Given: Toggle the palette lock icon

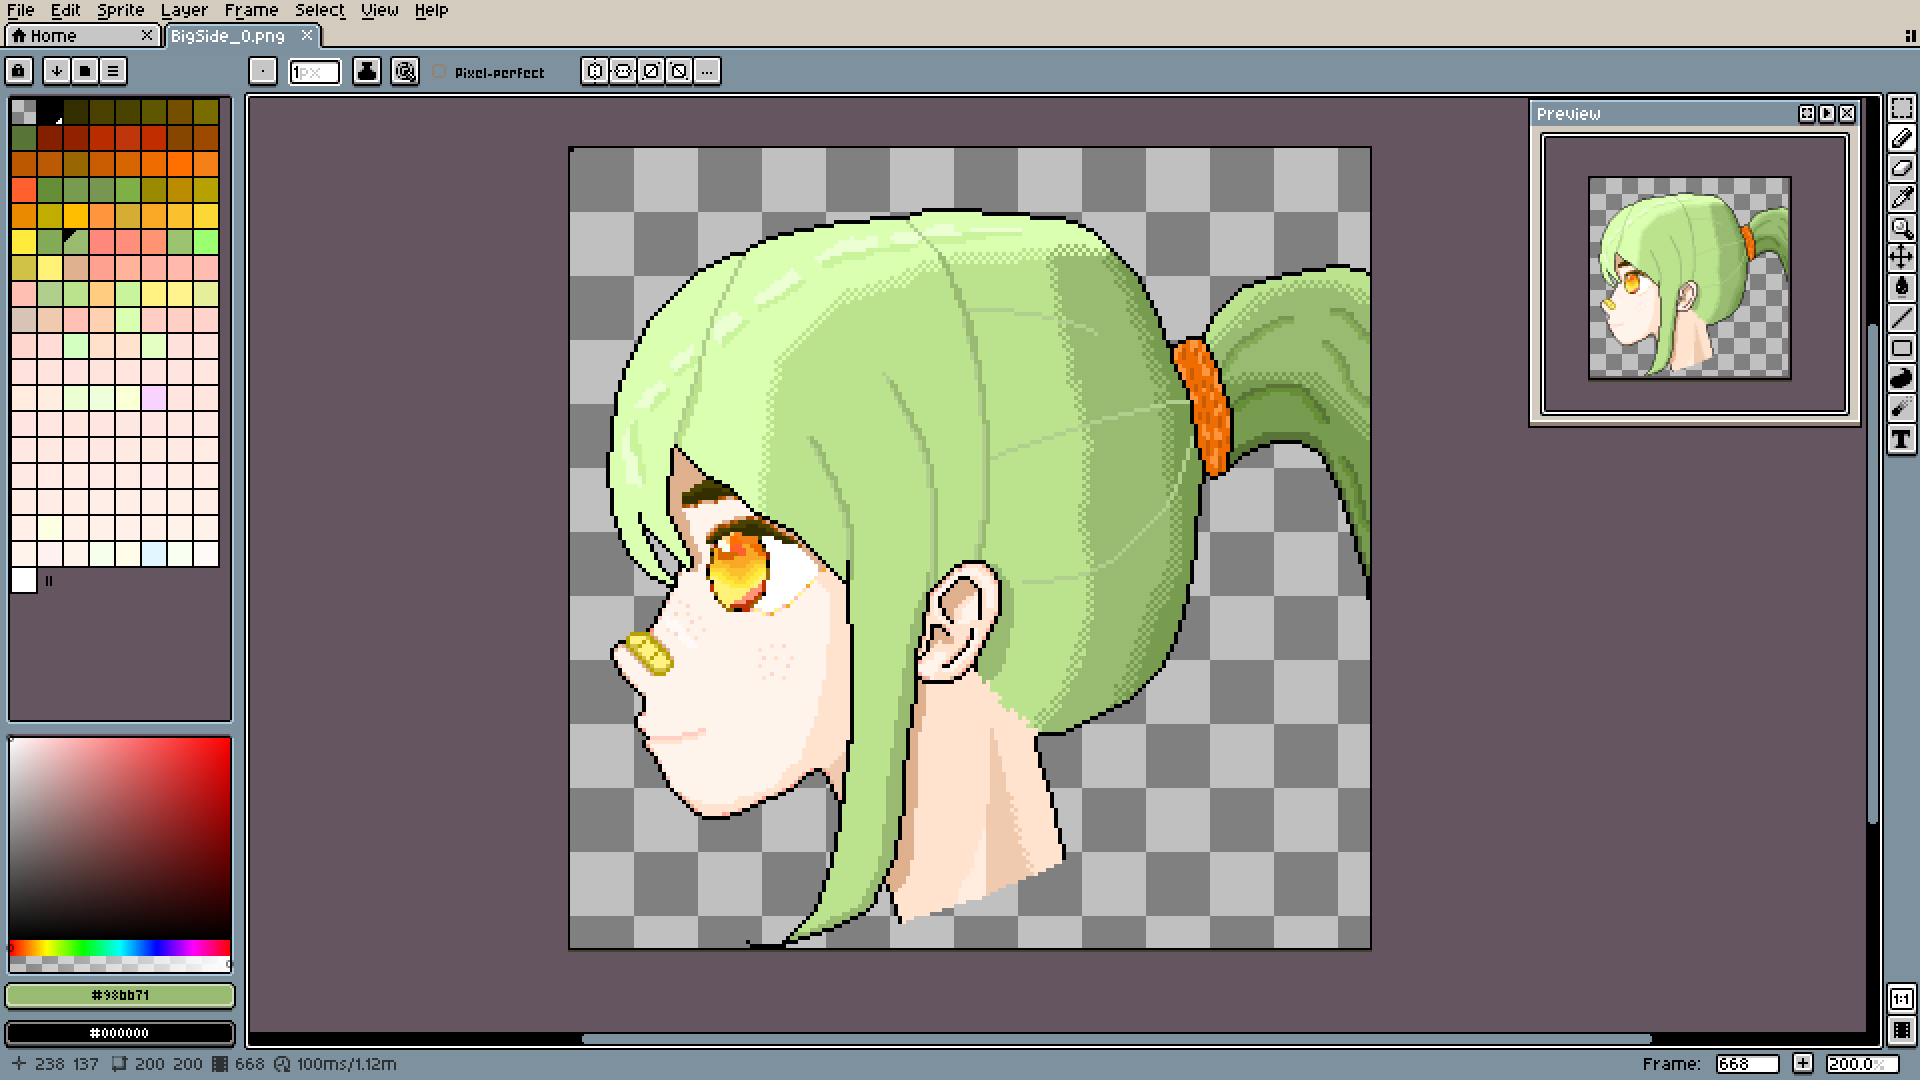Looking at the screenshot, I should [x=19, y=71].
